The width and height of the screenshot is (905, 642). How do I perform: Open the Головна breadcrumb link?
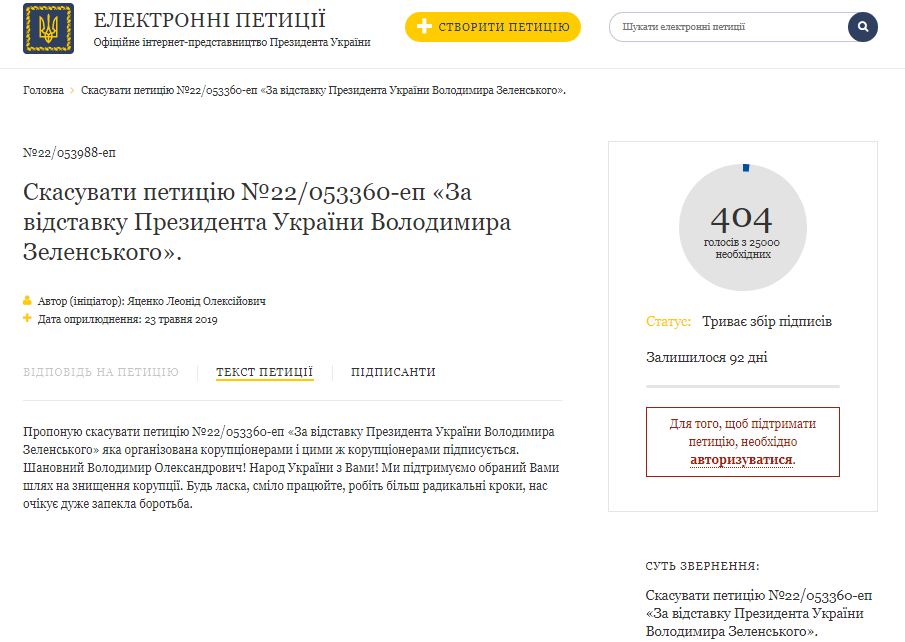[x=44, y=91]
